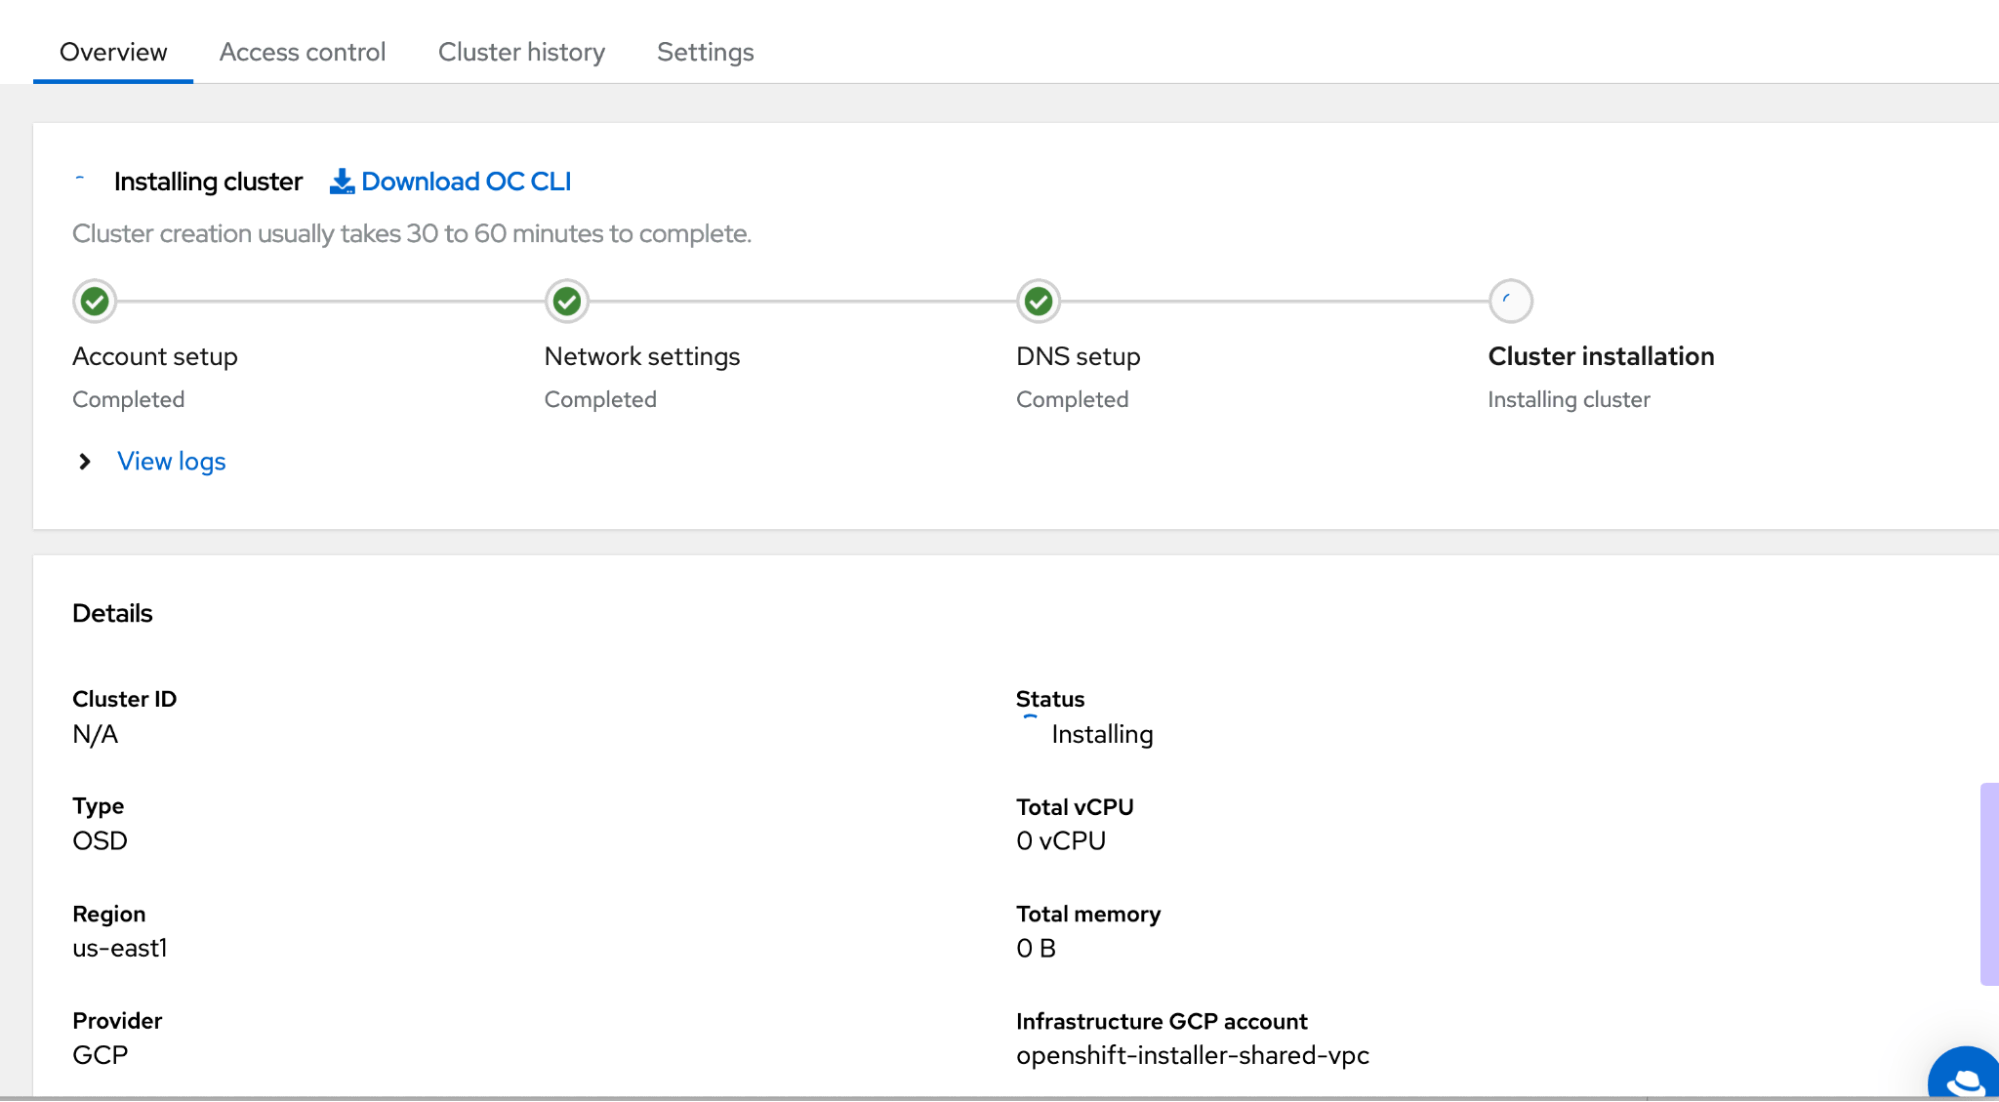Click the DNS setup completed checkmark
The image size is (1999, 1102).
point(1038,301)
